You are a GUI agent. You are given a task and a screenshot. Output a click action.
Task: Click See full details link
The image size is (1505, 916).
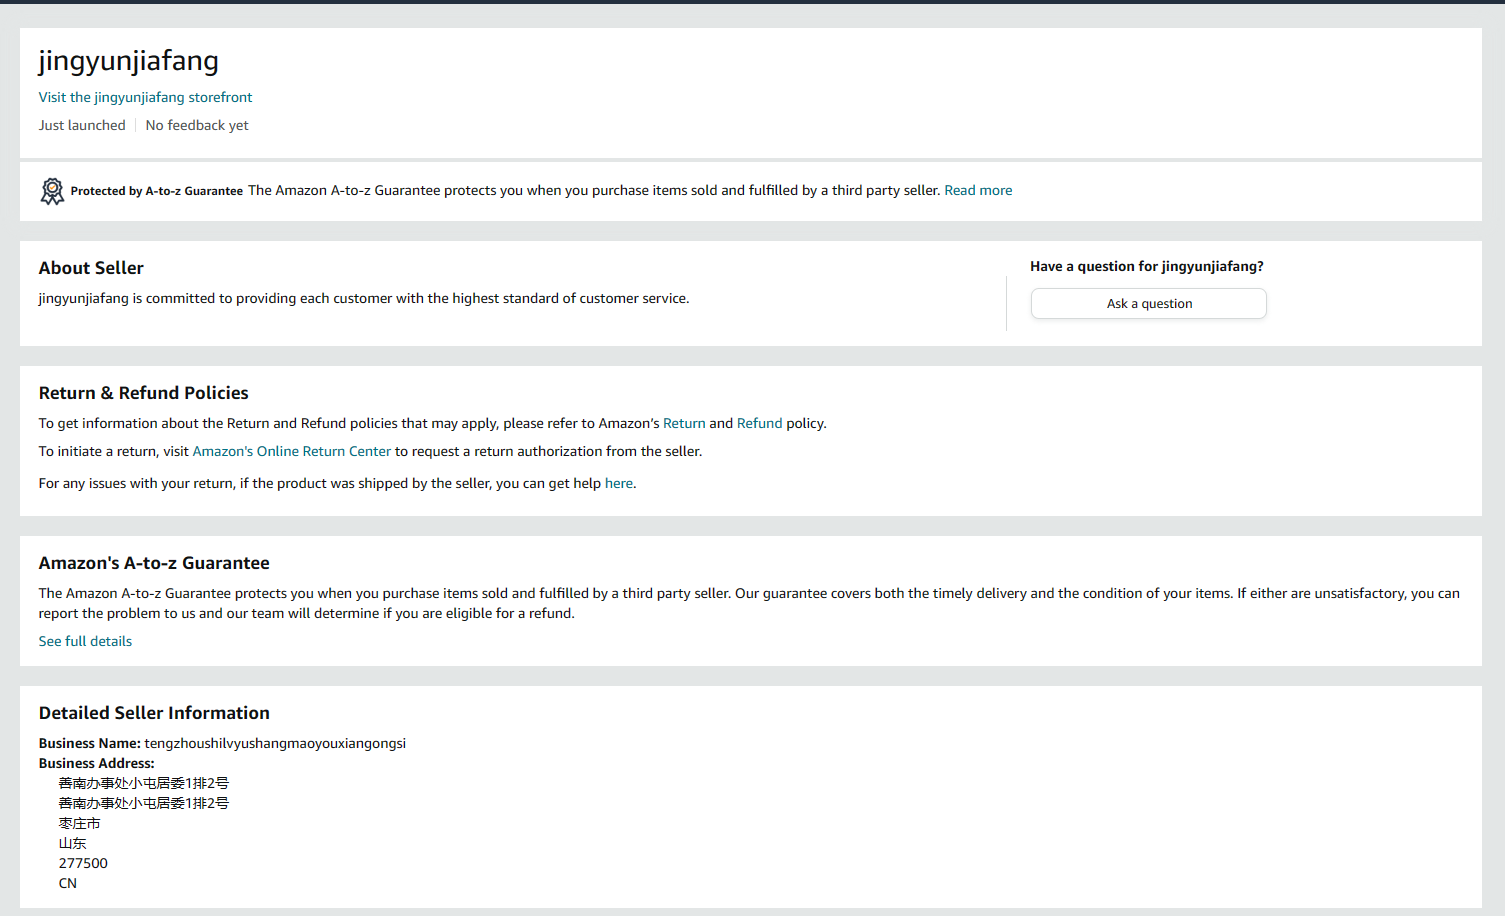point(85,641)
